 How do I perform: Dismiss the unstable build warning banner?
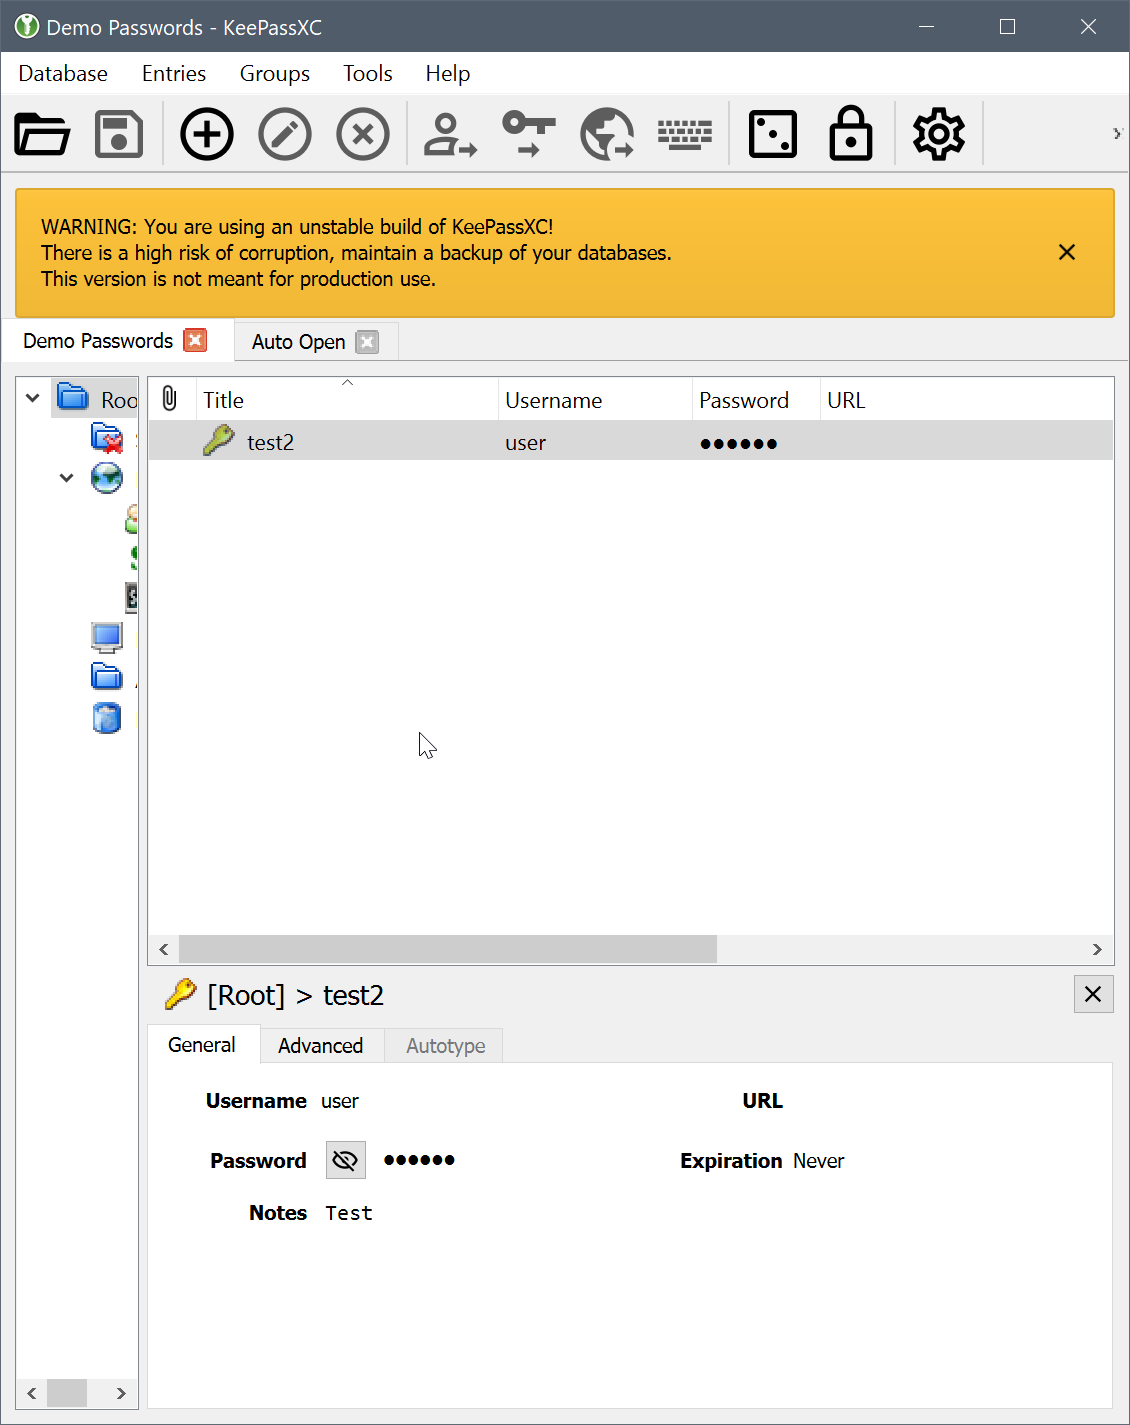[1067, 252]
